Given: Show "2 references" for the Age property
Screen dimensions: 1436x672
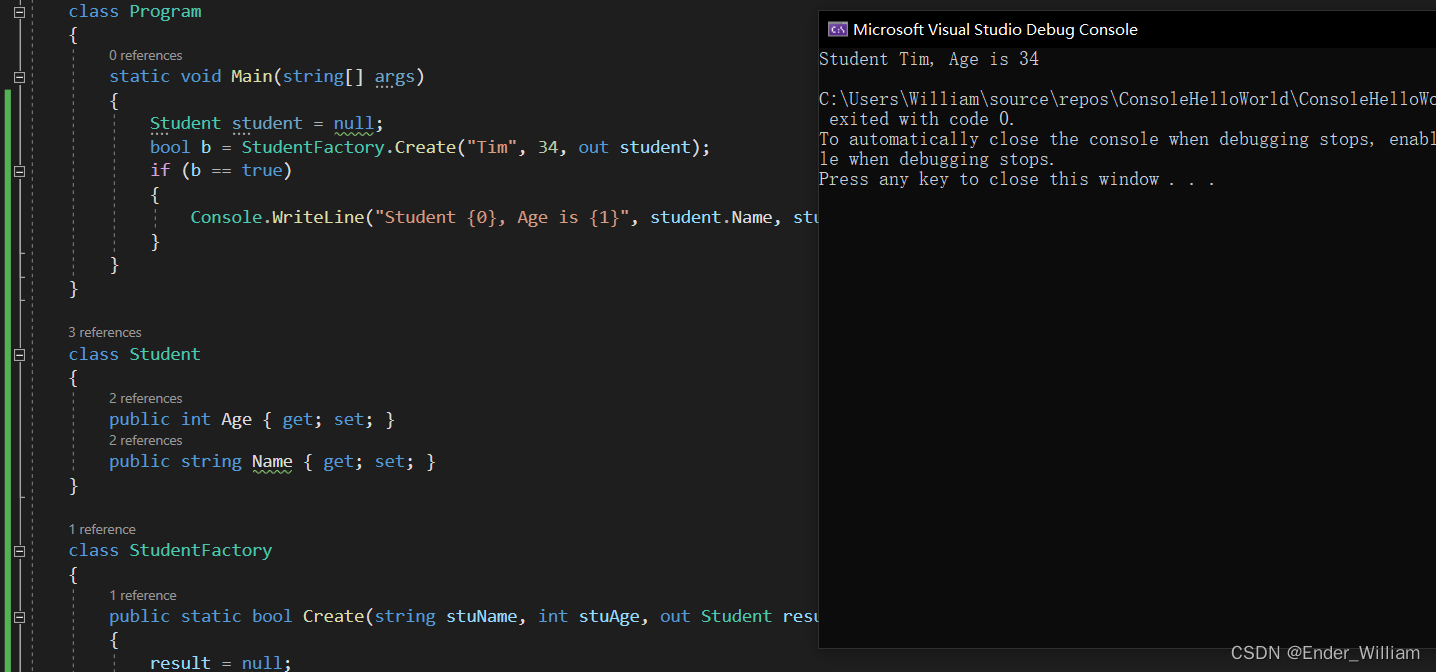Looking at the screenshot, I should [145, 398].
